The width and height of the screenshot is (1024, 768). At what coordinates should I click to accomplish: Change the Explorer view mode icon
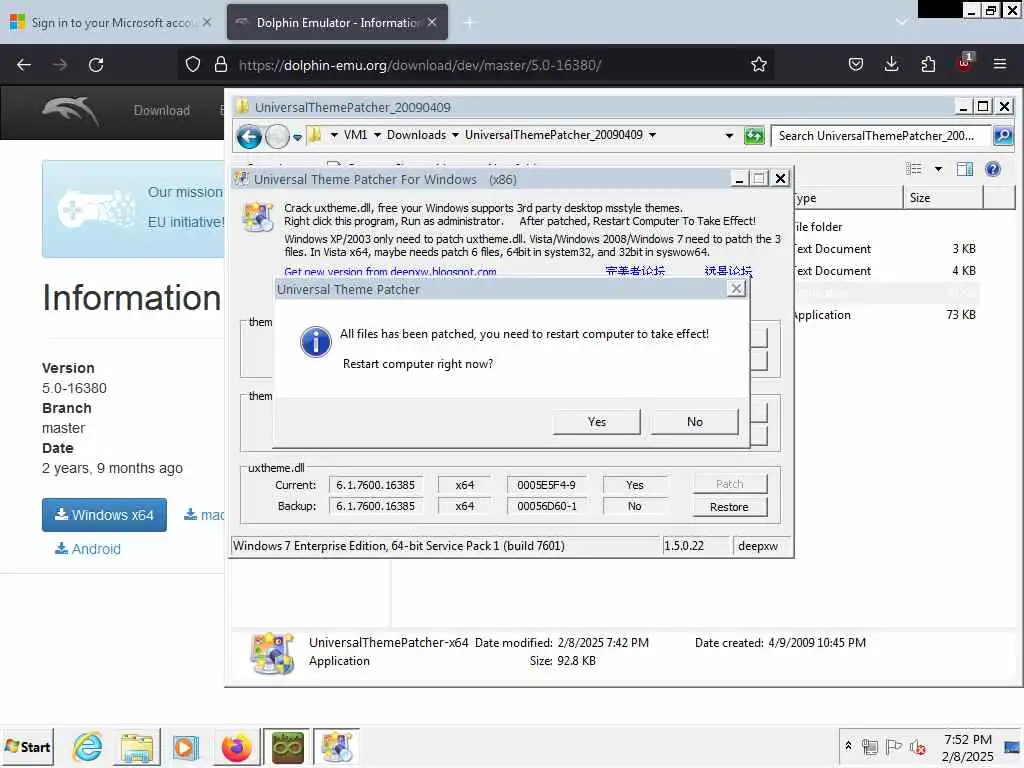click(x=914, y=169)
